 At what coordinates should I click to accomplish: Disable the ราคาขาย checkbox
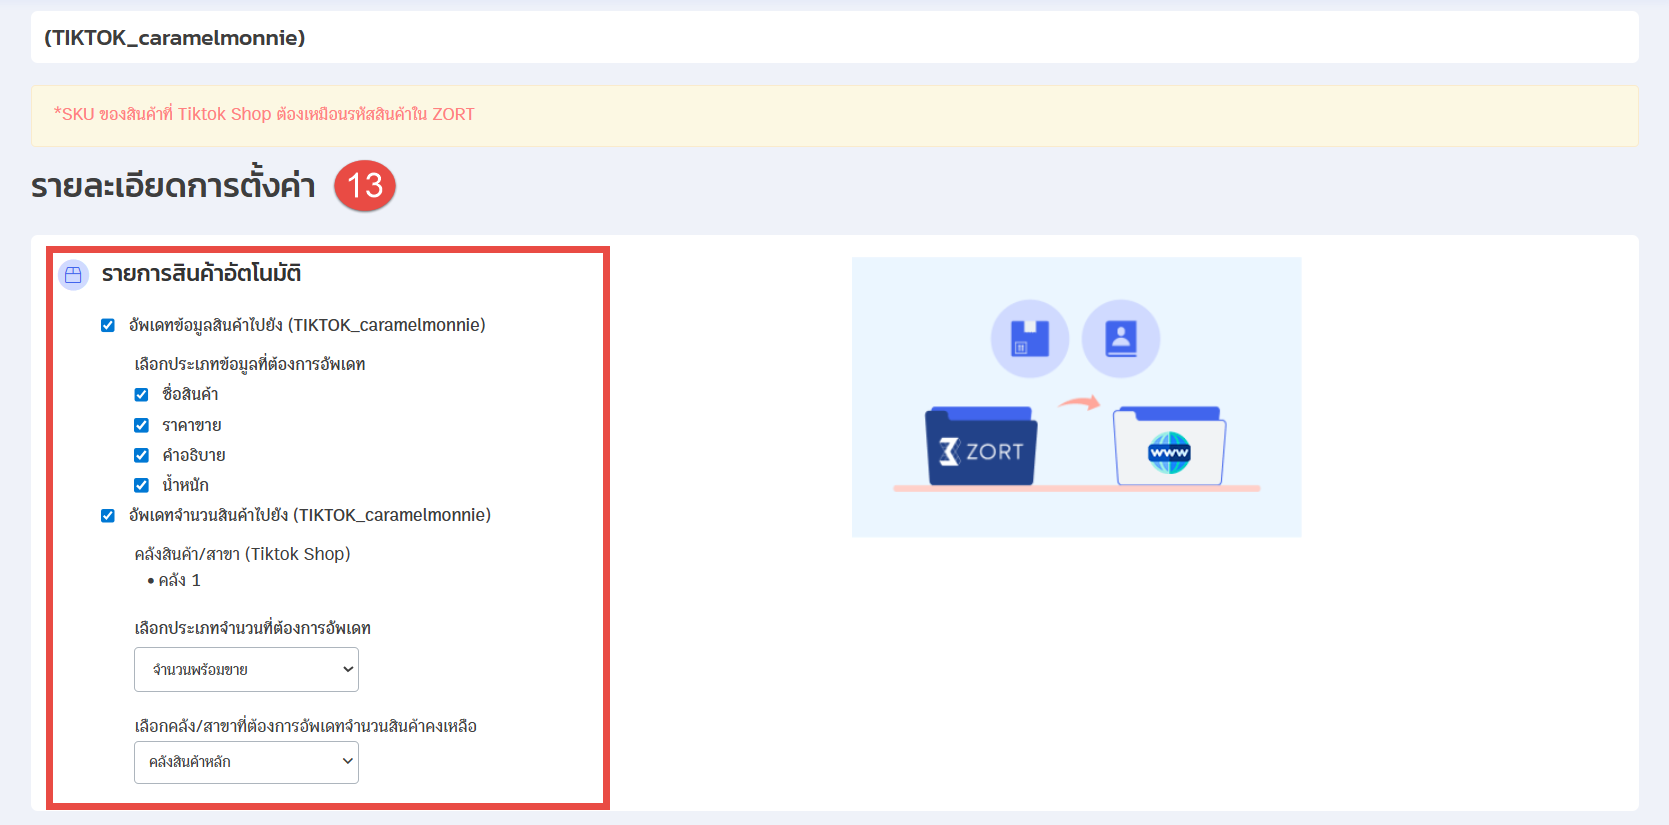[141, 425]
